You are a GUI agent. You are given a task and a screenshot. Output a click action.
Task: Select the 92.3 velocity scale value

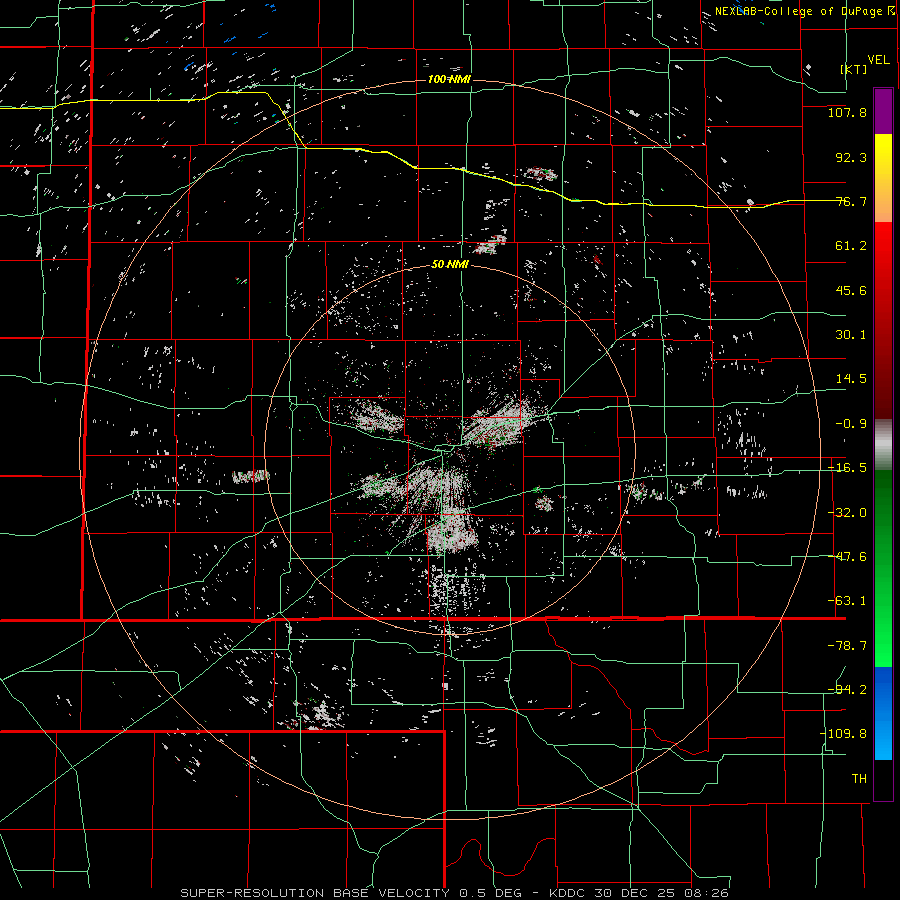pos(851,157)
